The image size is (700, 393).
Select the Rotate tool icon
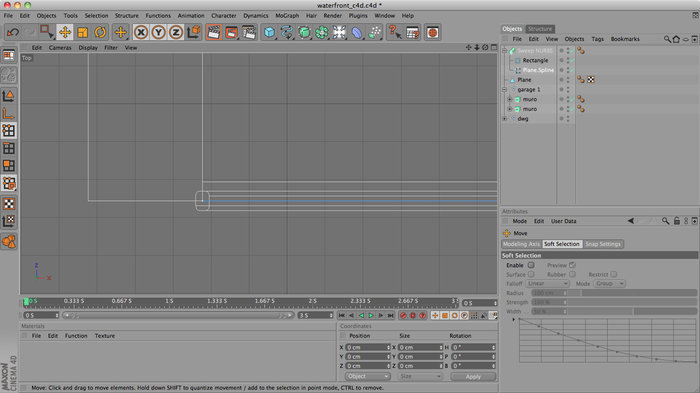point(100,32)
